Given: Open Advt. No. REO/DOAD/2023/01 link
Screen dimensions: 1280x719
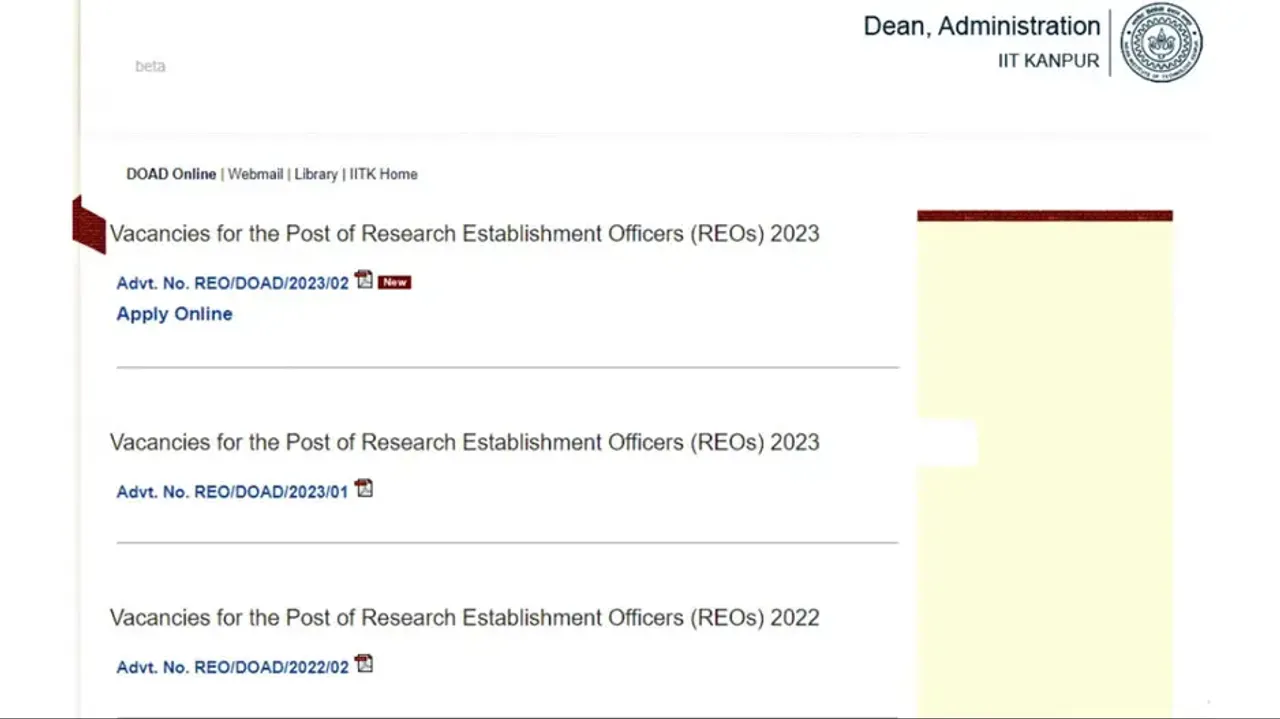Looking at the screenshot, I should [x=232, y=491].
